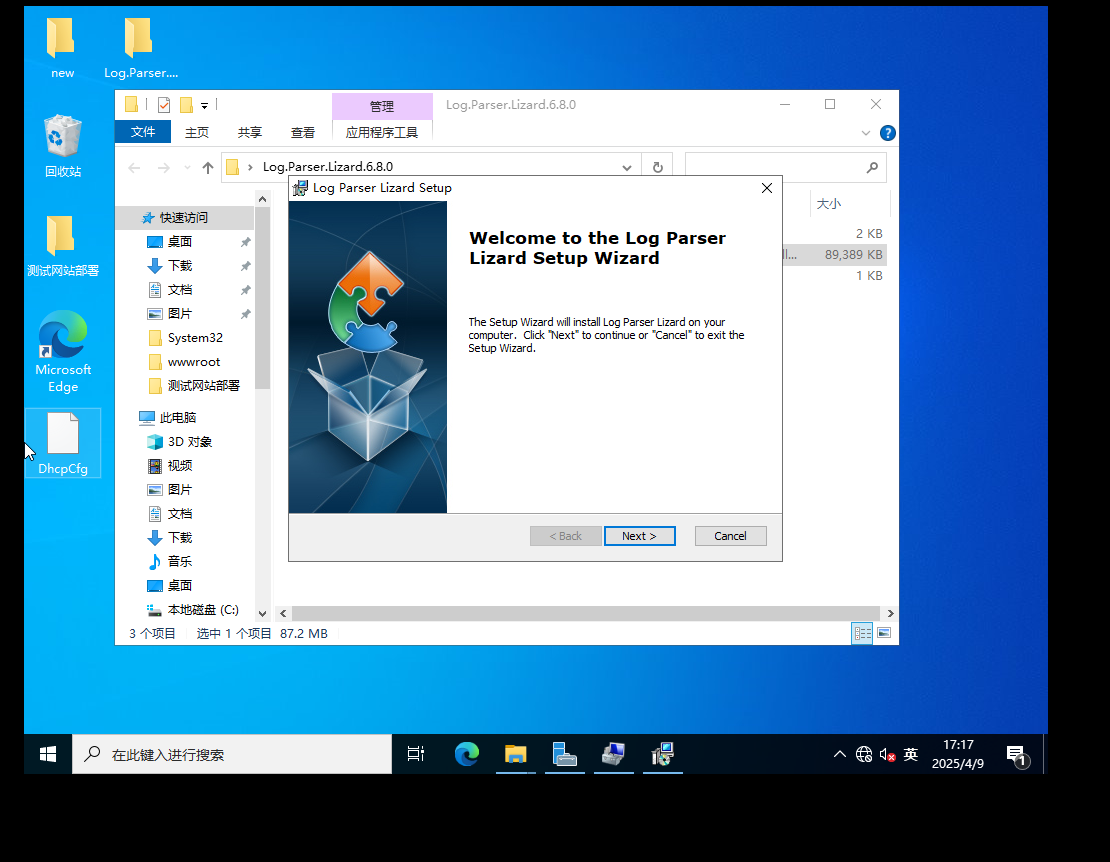
Task: Switch input language 英 indicator
Action: point(911,754)
